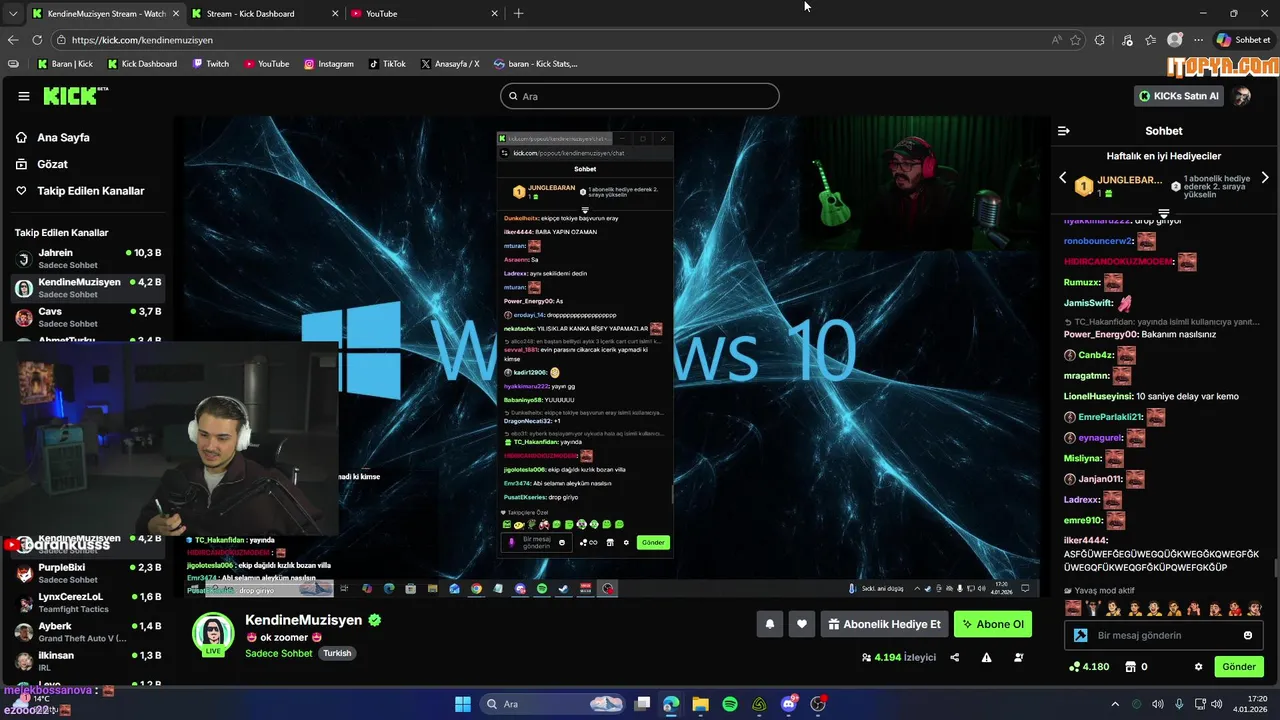1280x720 pixels.
Task: Click KICKs Satın Al button
Action: (1179, 96)
